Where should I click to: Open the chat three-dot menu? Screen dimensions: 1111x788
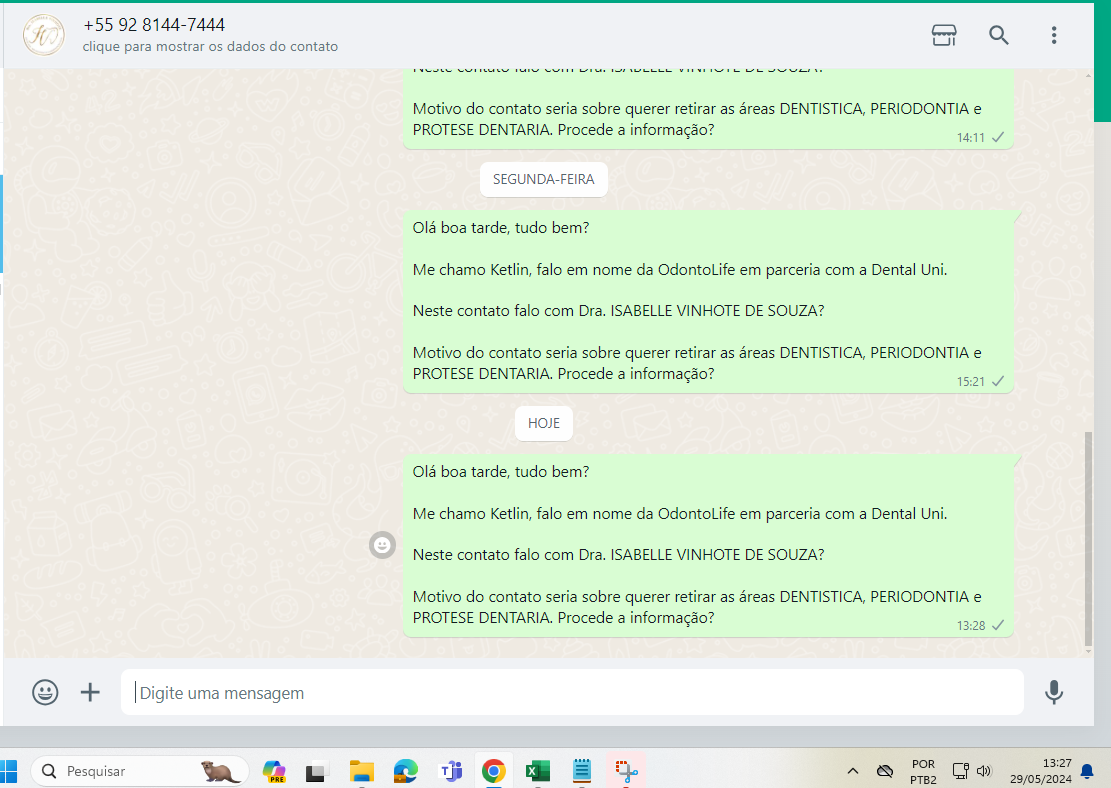[x=1054, y=35]
